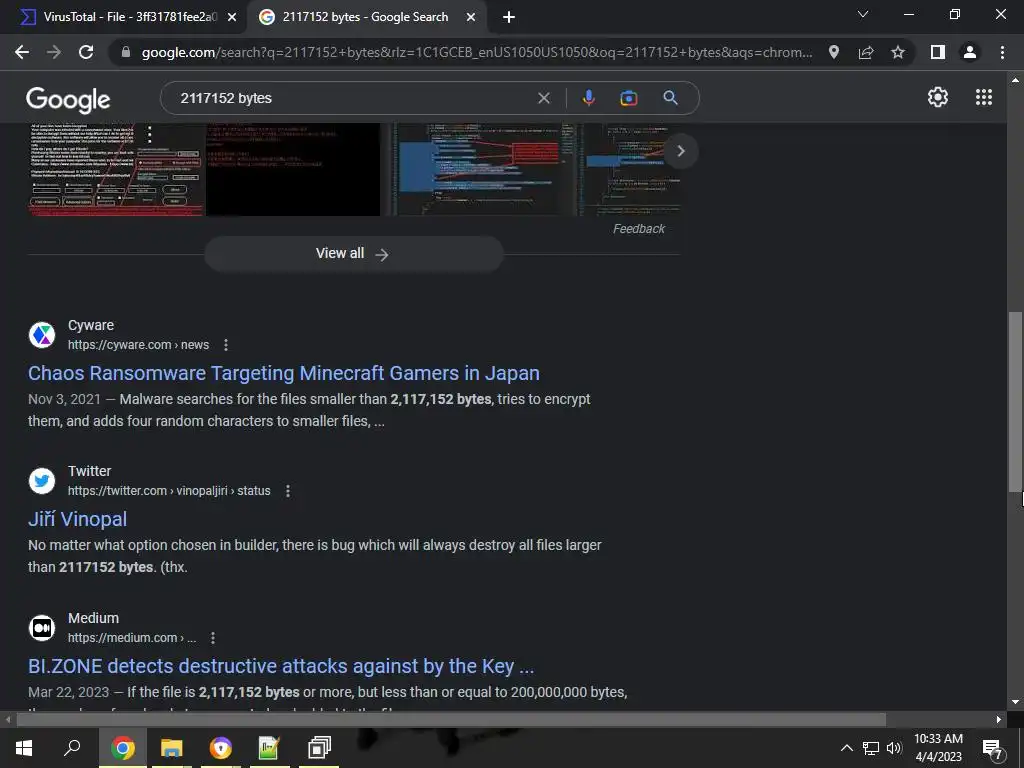The width and height of the screenshot is (1024, 768).
Task: Open Windows taskbar search
Action: coord(72,748)
